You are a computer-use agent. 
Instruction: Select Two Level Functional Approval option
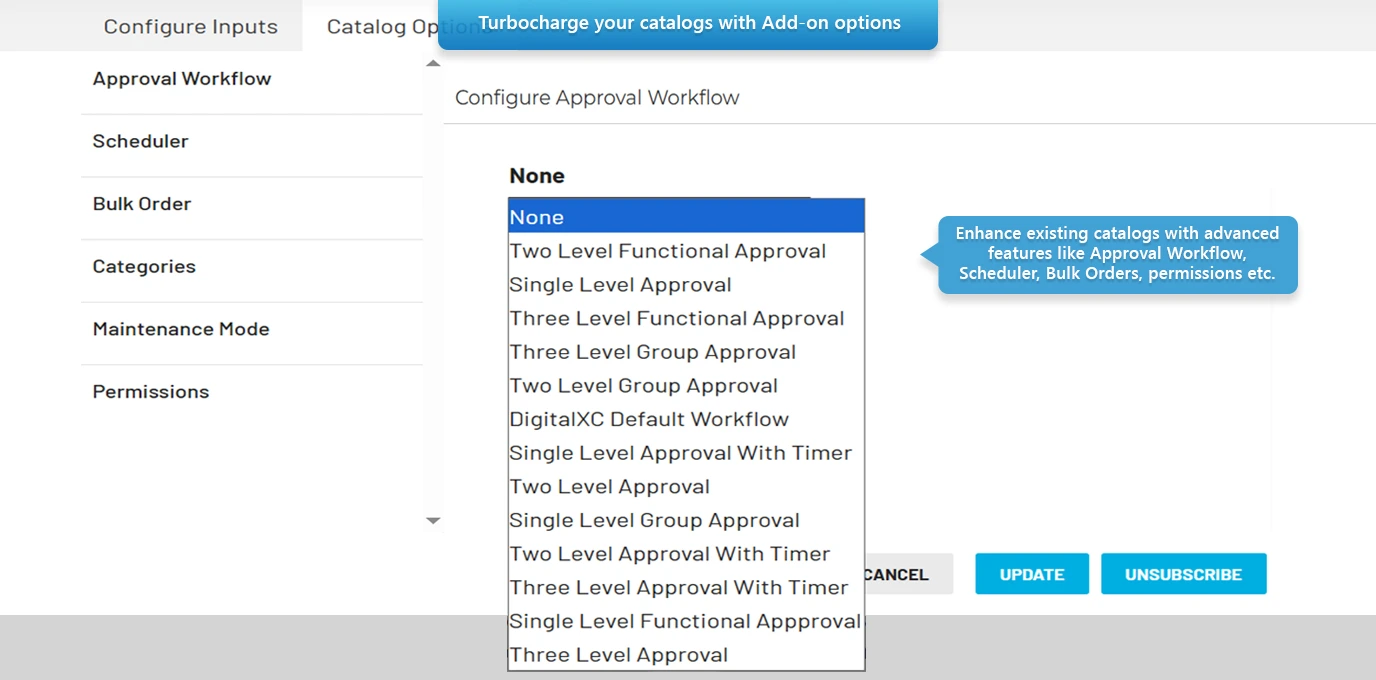tap(668, 251)
